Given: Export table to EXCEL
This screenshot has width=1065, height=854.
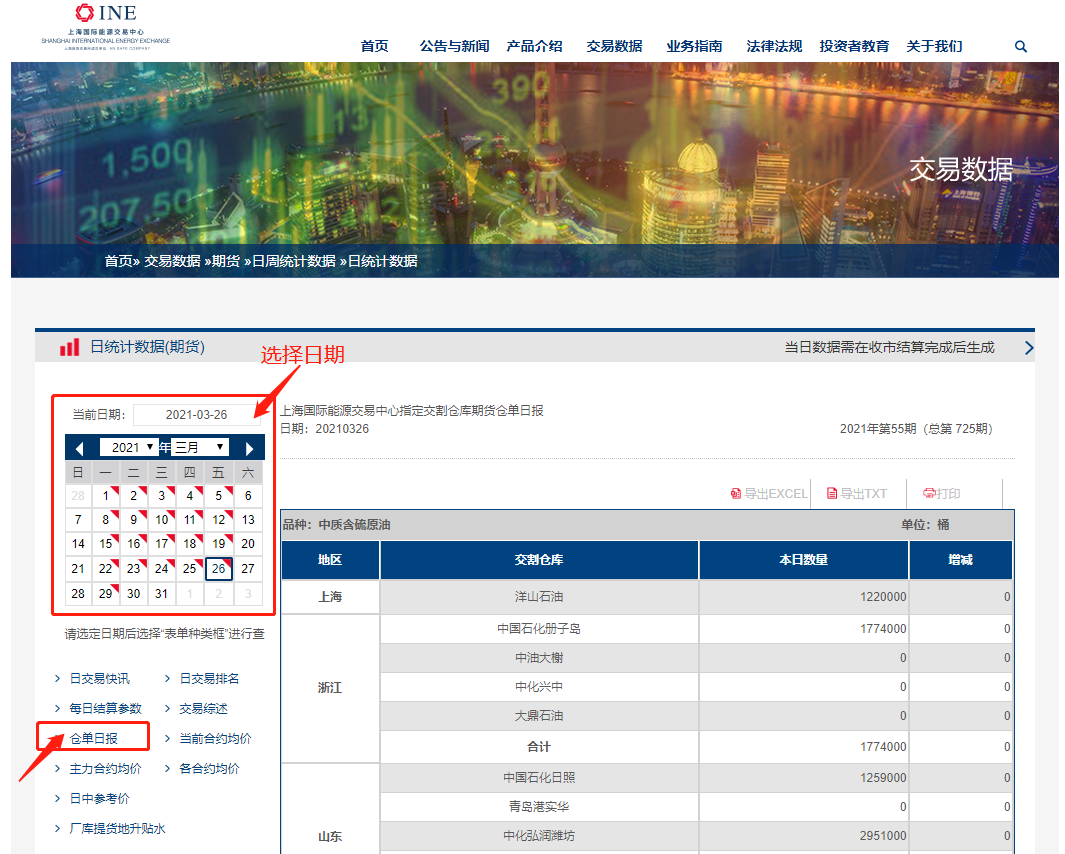Looking at the screenshot, I should (x=769, y=494).
